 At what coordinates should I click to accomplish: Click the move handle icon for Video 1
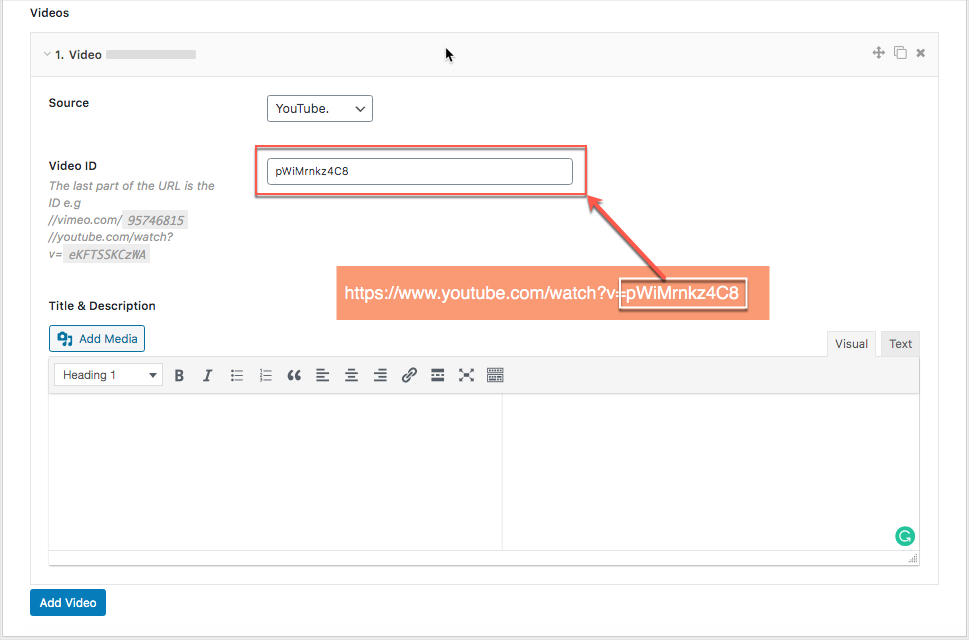(878, 53)
